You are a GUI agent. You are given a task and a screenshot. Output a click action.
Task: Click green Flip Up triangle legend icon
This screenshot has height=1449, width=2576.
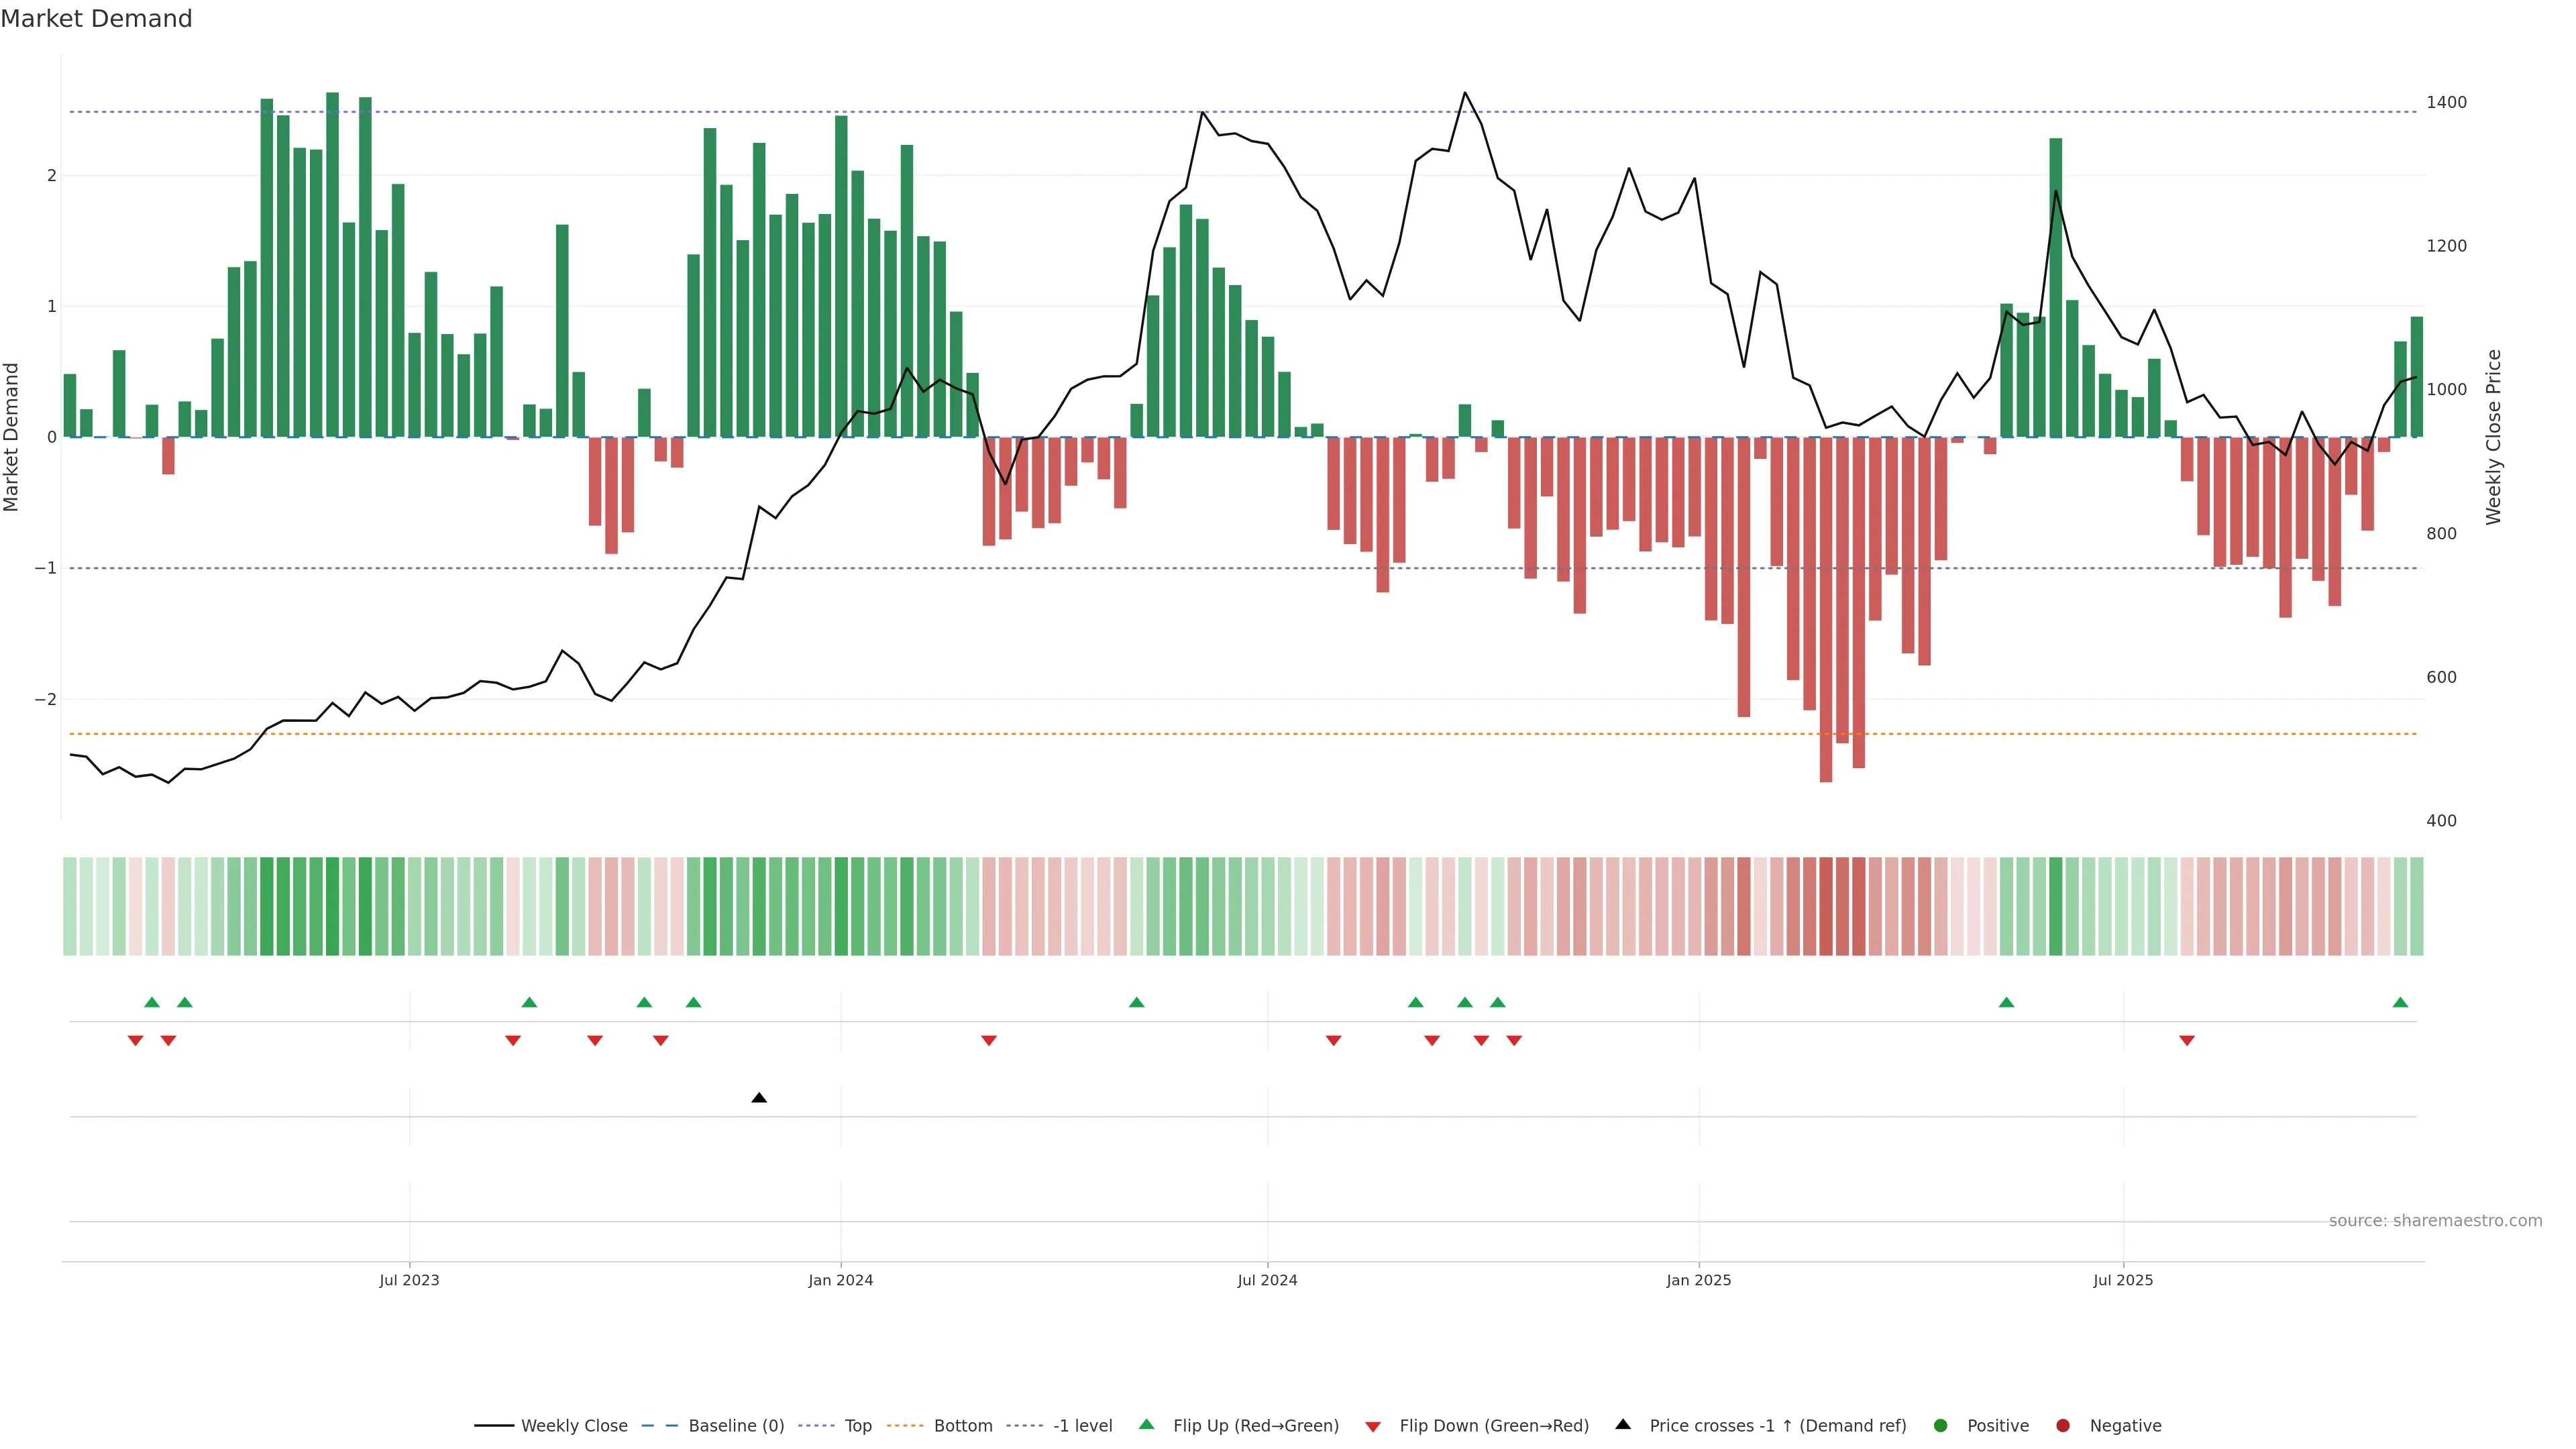(1146, 1424)
